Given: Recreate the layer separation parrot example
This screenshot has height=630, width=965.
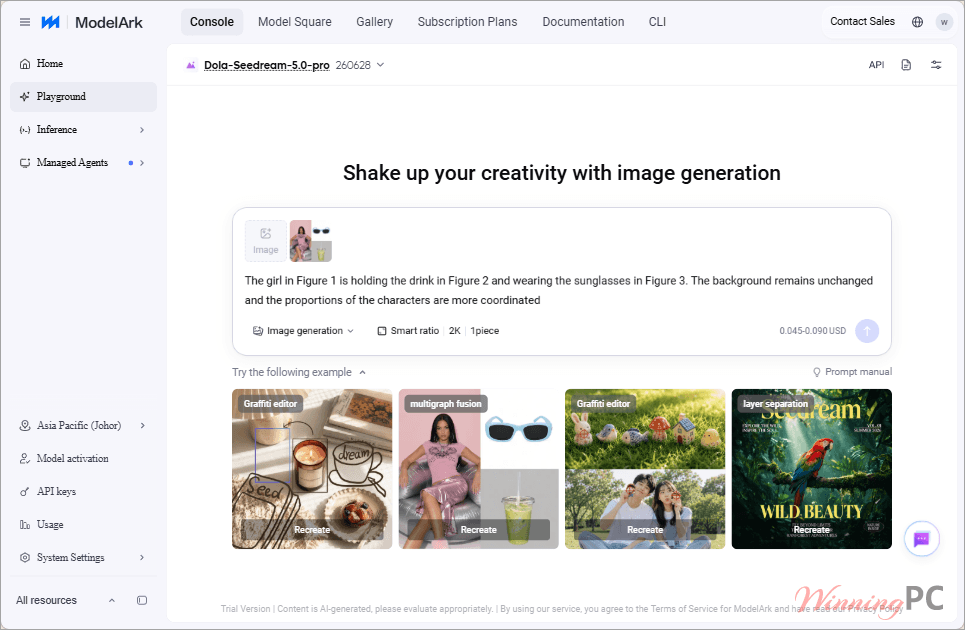Looking at the screenshot, I should tap(811, 530).
